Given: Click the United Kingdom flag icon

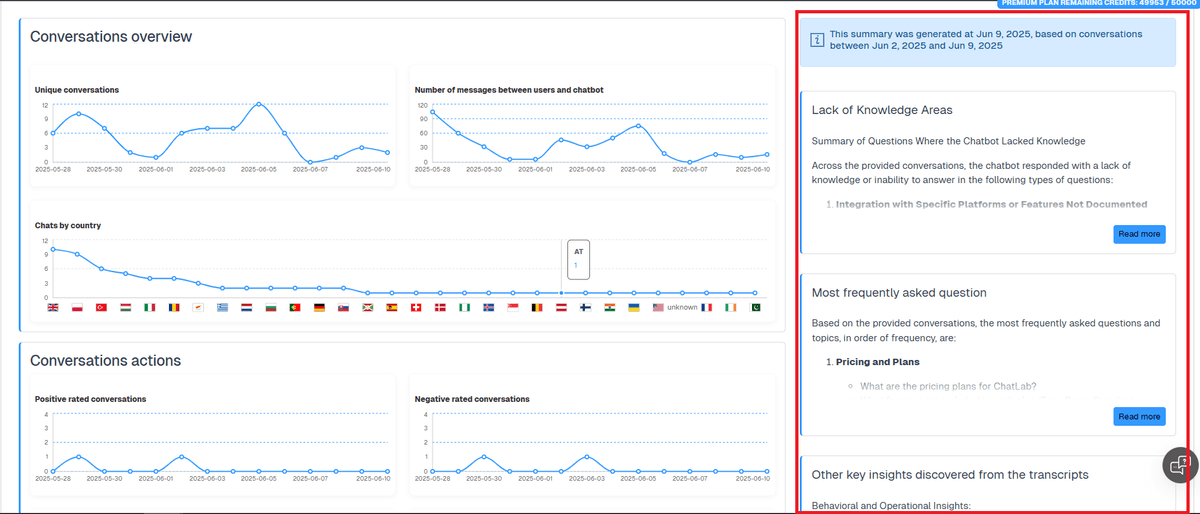Looking at the screenshot, I should coord(53,308).
